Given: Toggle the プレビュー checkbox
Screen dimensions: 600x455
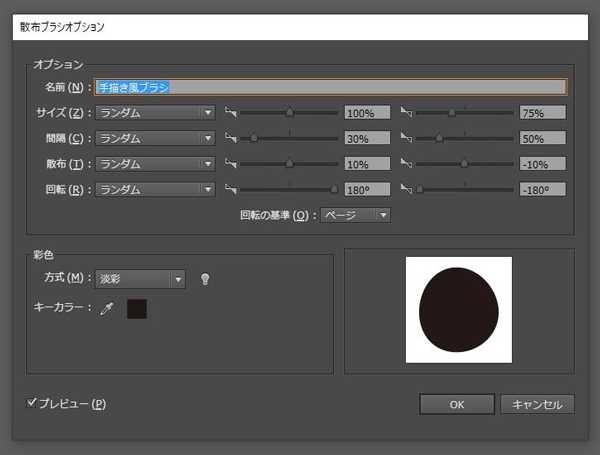Looking at the screenshot, I should [31, 403].
